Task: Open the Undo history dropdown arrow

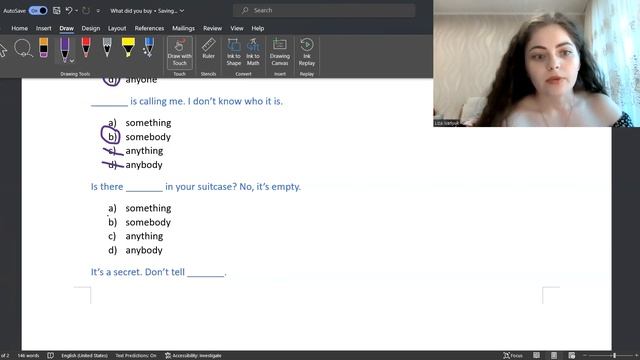Action: pos(76,11)
